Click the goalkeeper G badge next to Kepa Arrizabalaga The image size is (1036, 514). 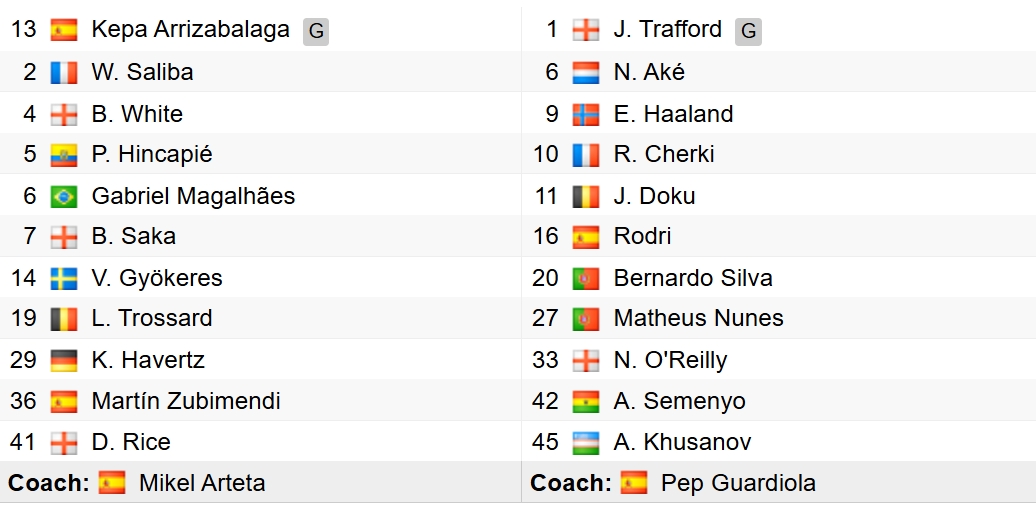[316, 31]
